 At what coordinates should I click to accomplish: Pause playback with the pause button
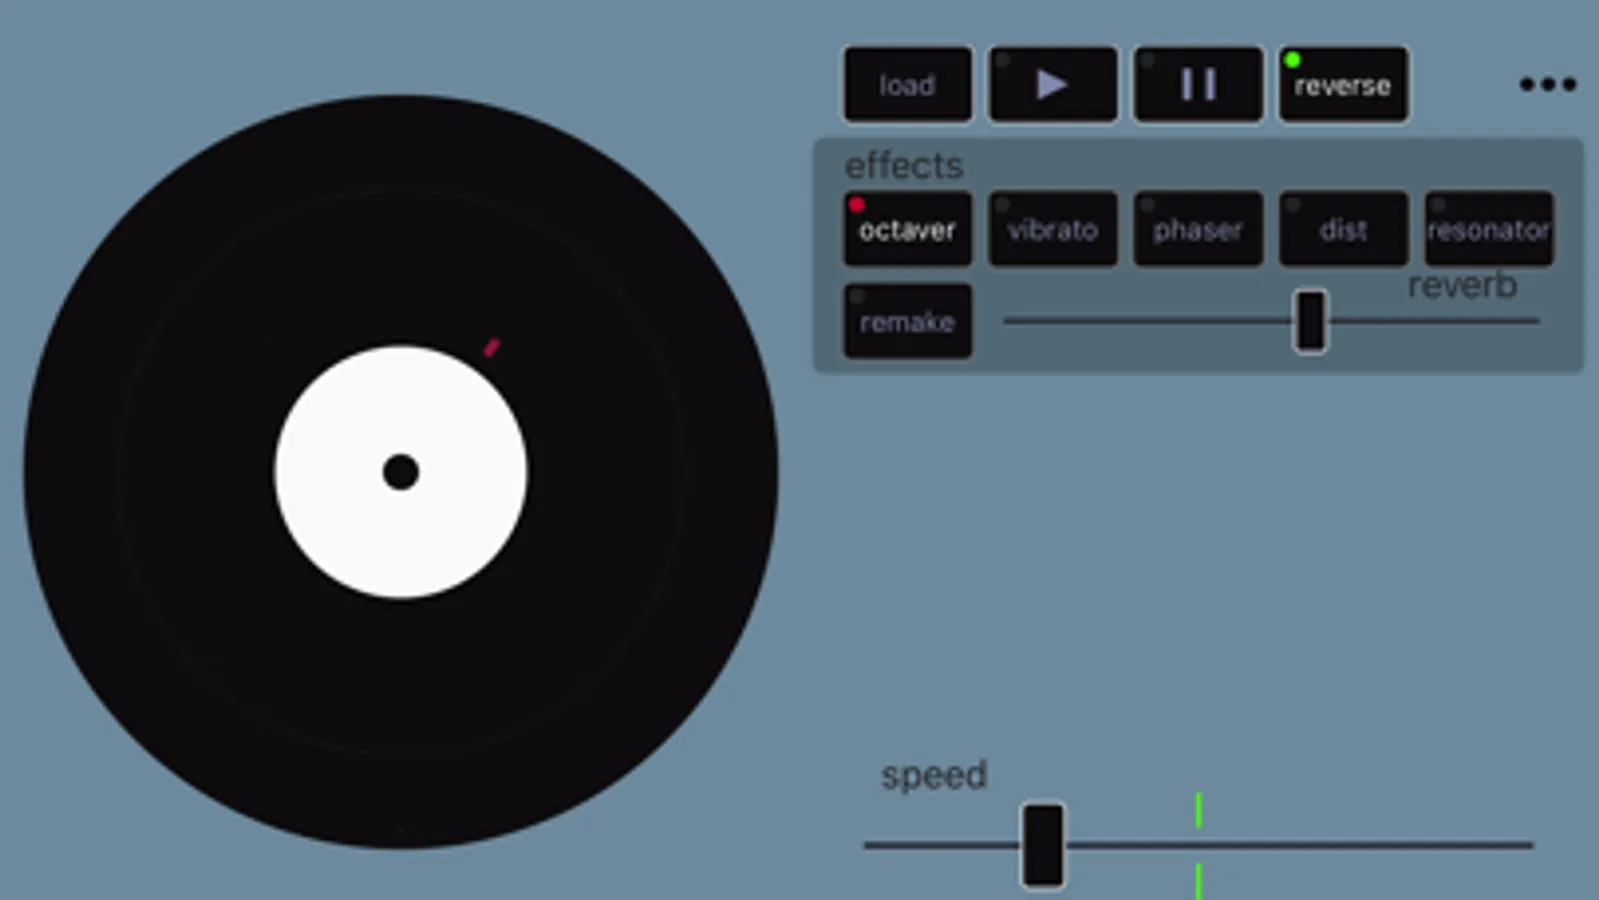tap(1198, 85)
